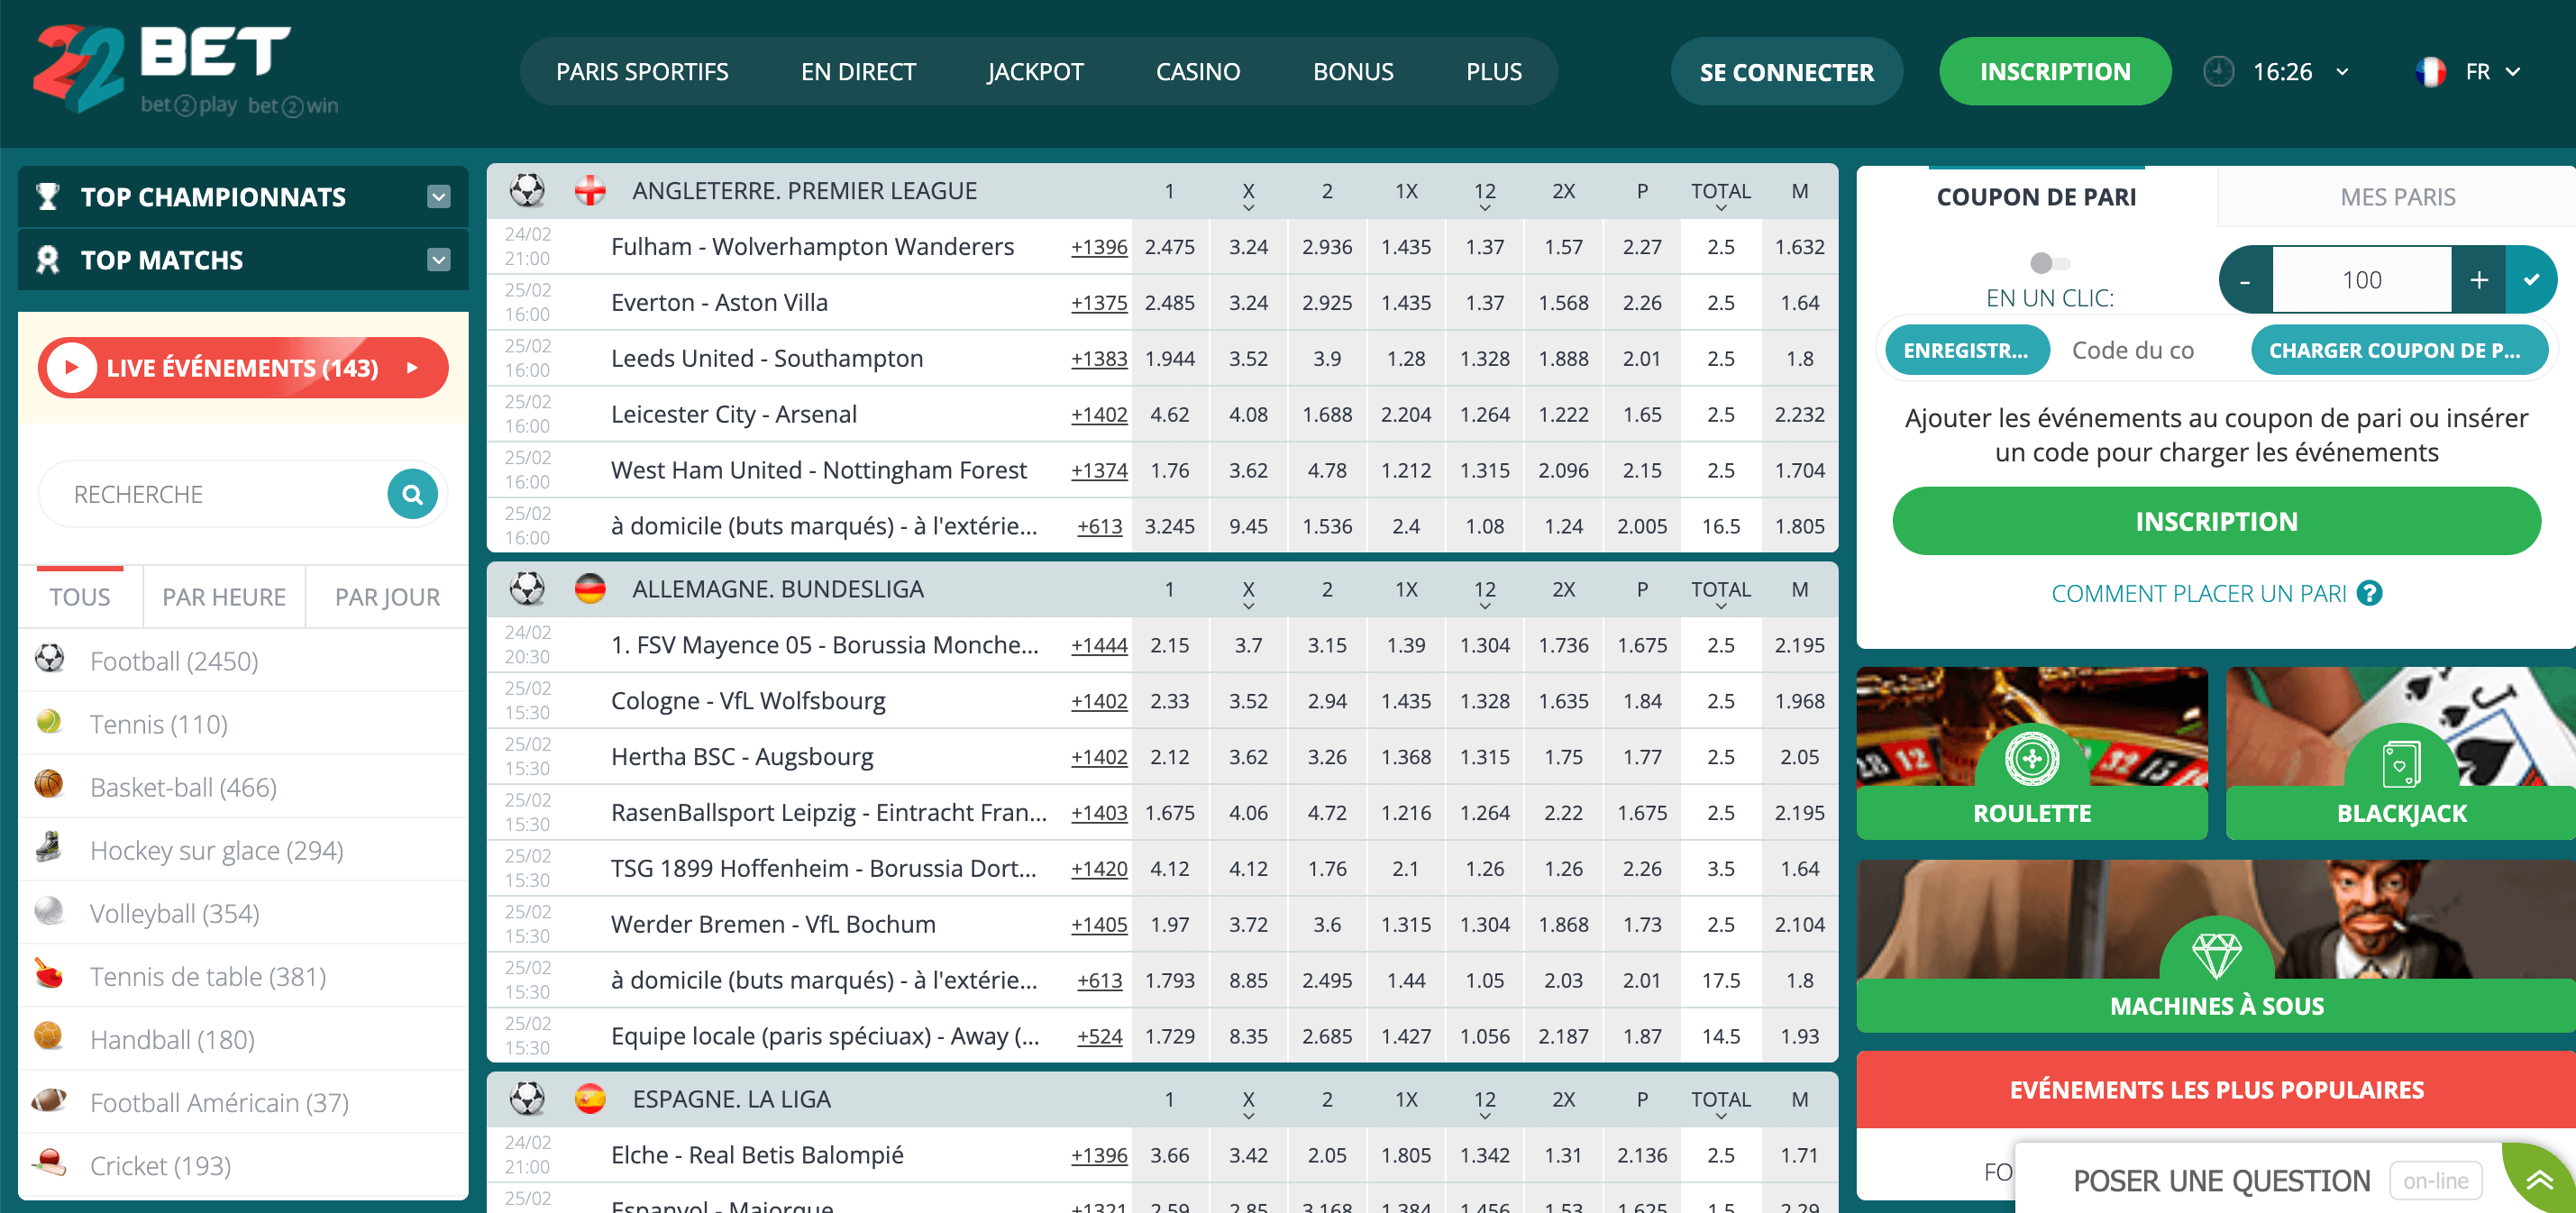Click the scroll-to-top double arrow icon
This screenshot has height=1213, width=2576.
[x=2539, y=1181]
